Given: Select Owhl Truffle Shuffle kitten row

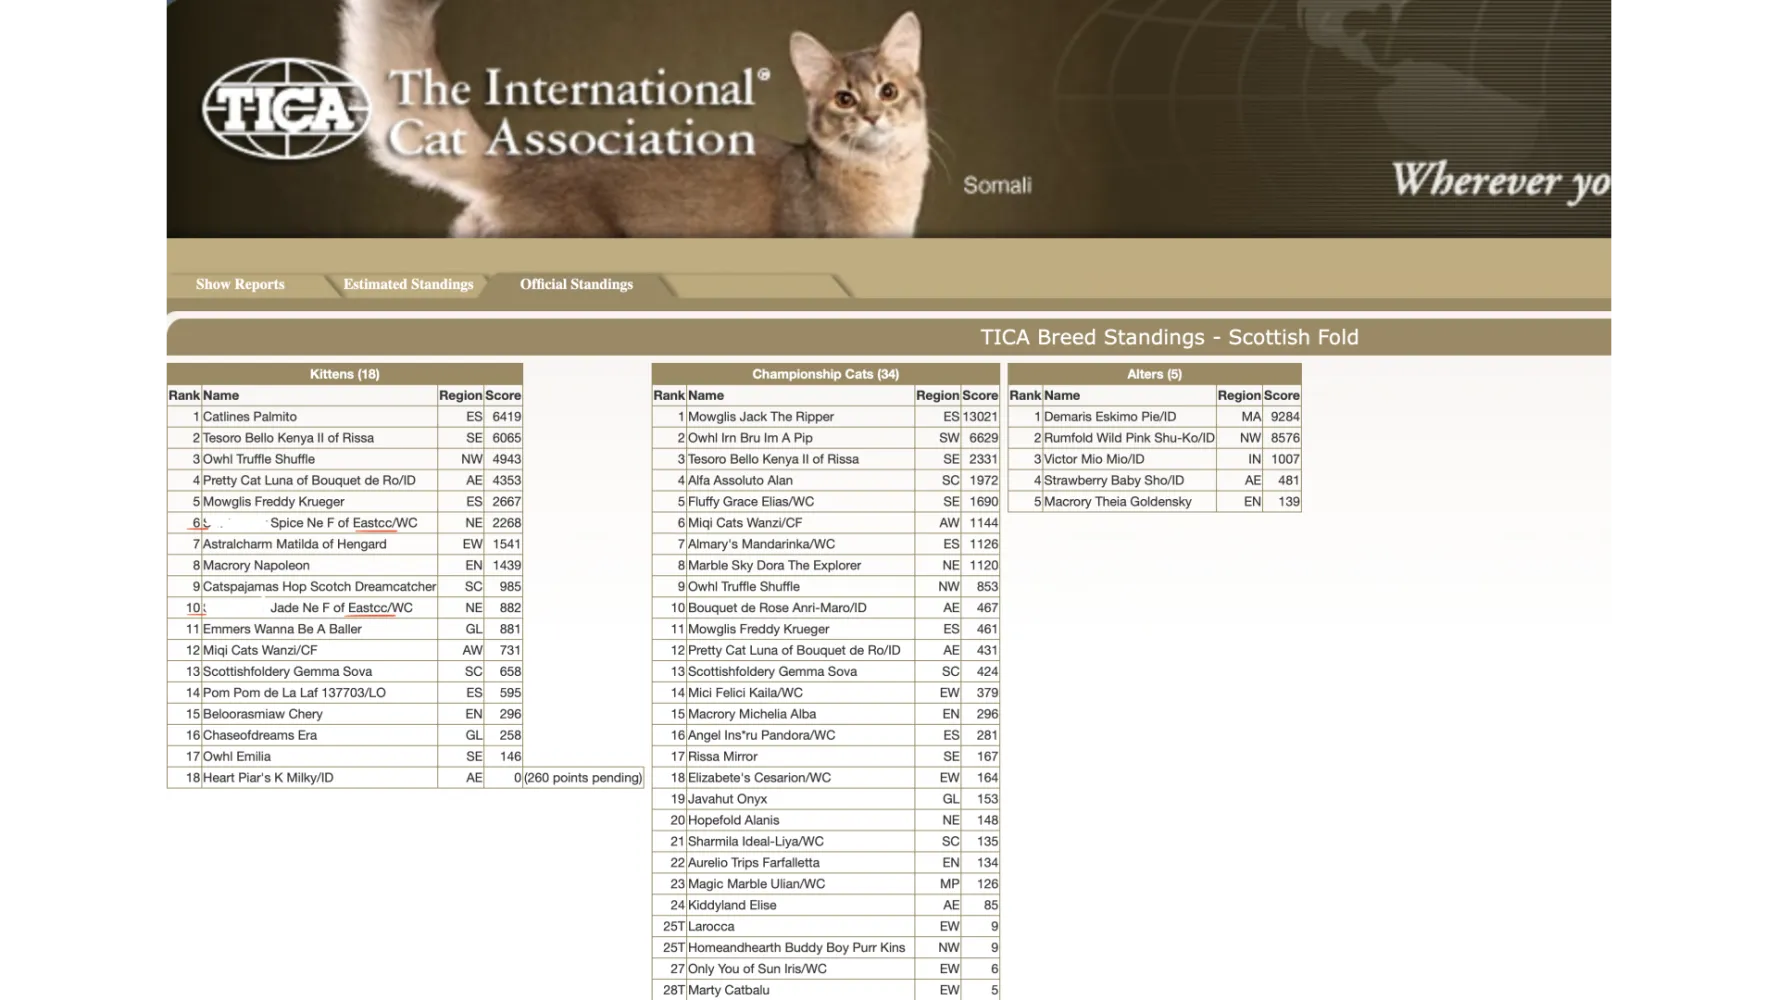Looking at the screenshot, I should (x=345, y=459).
